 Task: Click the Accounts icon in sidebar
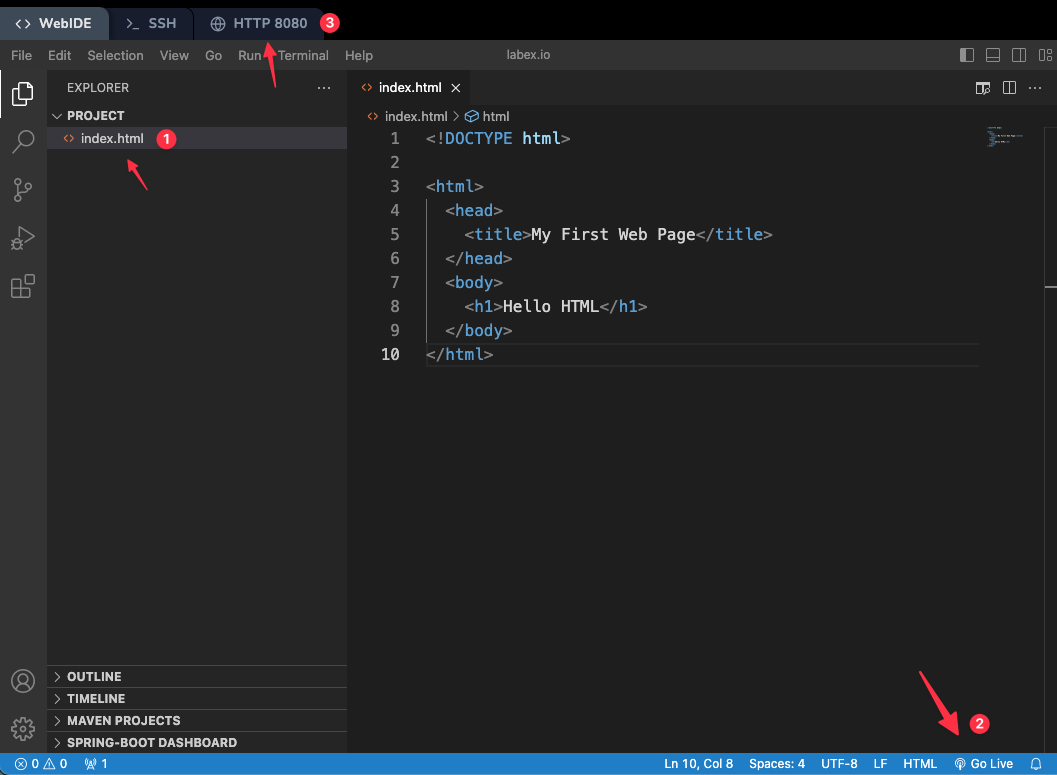tap(23, 681)
